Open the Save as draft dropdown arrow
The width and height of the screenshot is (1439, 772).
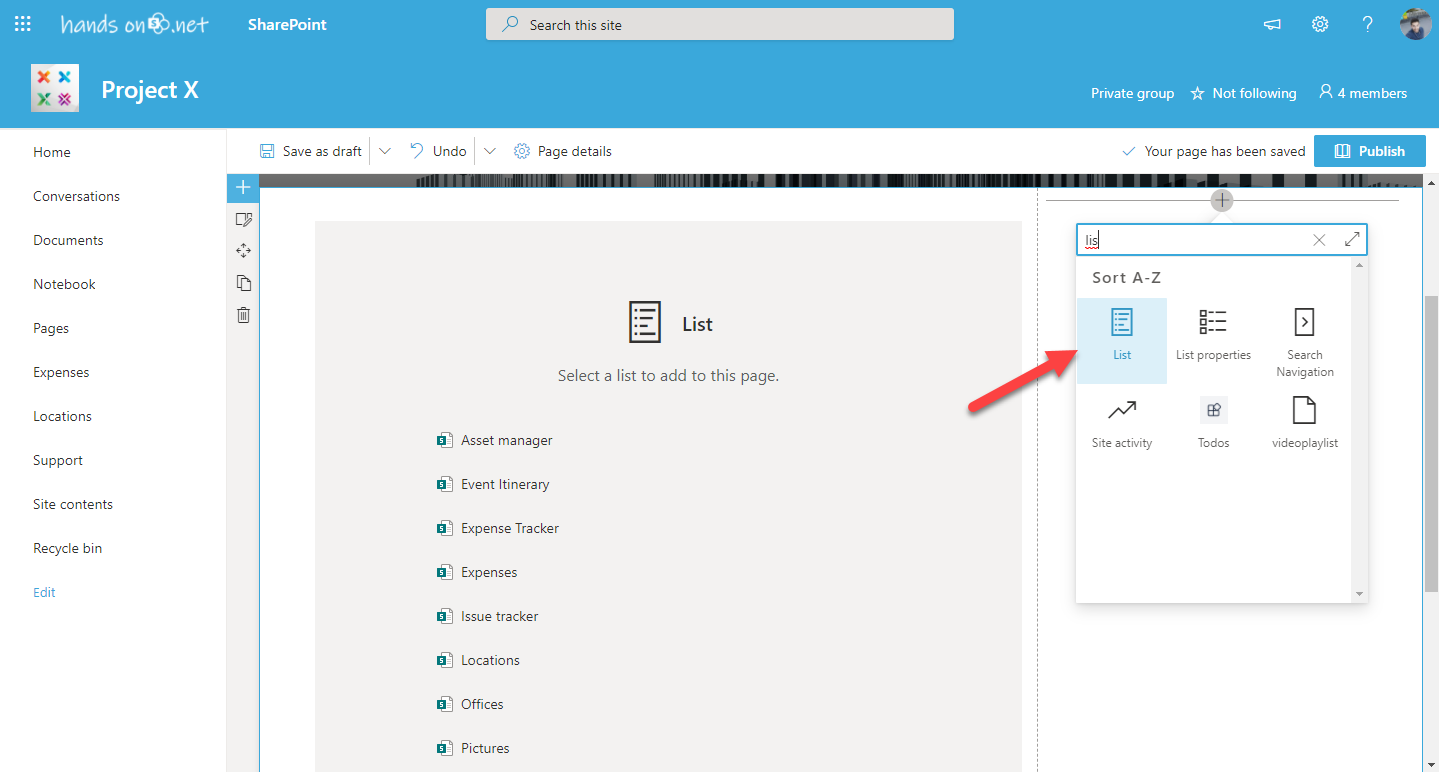(385, 150)
